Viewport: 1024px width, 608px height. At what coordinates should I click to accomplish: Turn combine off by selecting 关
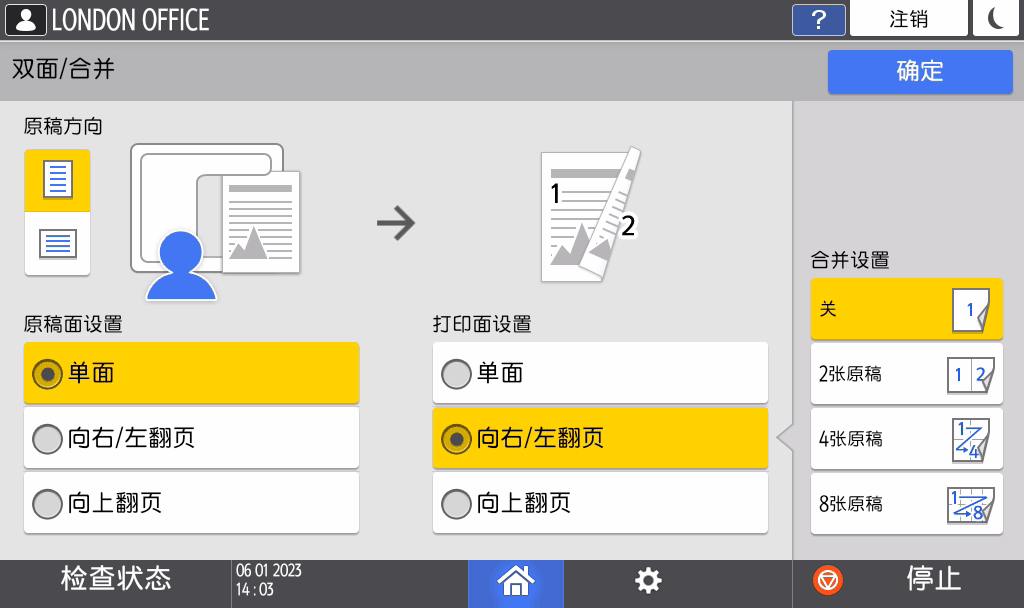tap(905, 310)
